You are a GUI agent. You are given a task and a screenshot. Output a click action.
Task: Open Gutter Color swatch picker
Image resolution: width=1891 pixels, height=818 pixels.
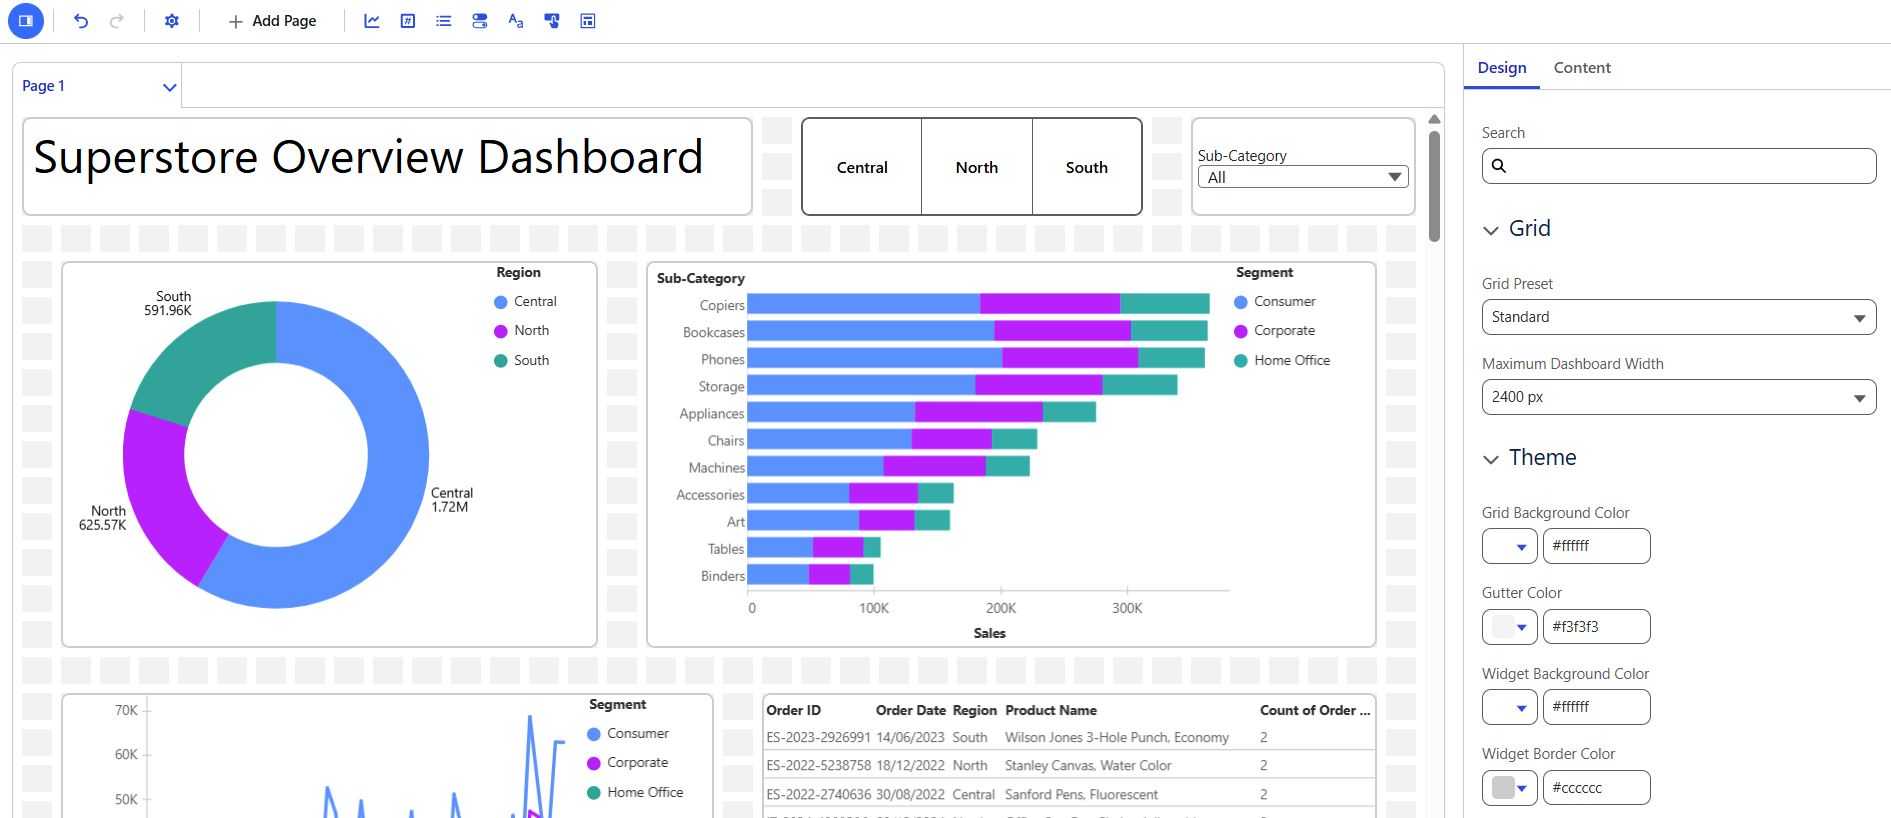click(x=1510, y=627)
